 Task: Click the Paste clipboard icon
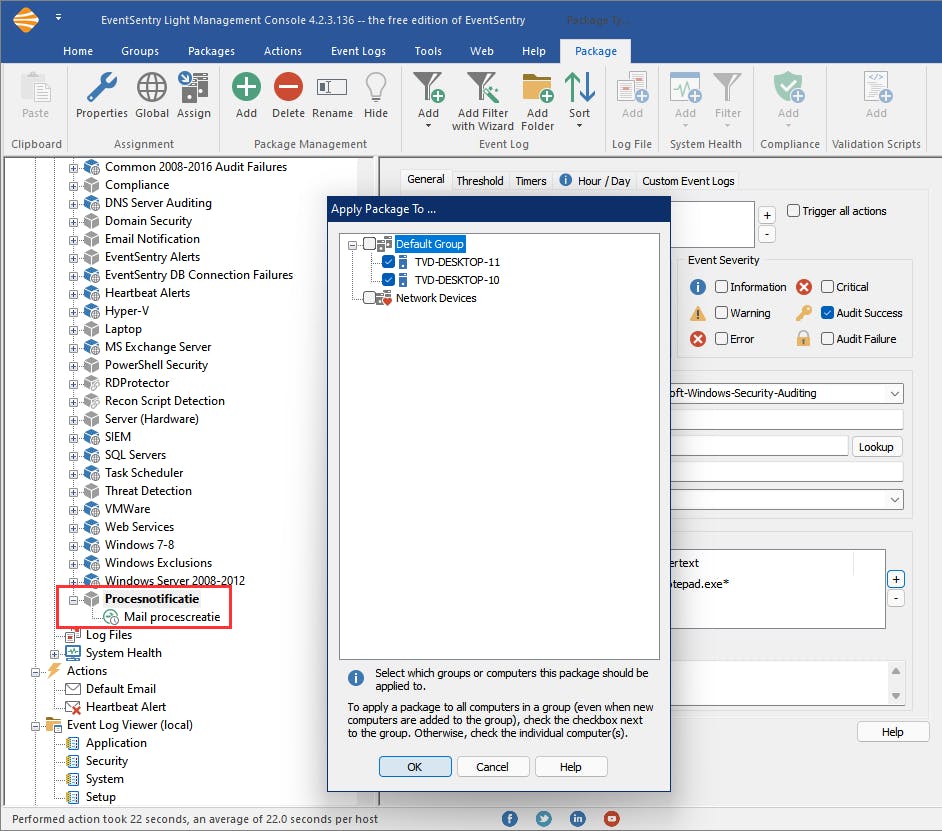click(x=35, y=88)
